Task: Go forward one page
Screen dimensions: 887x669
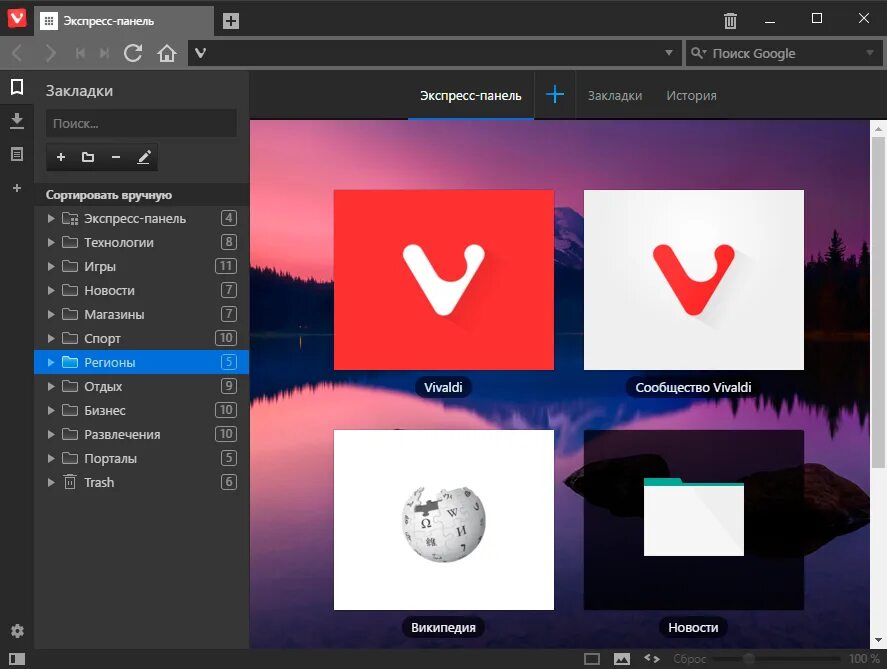Action: click(x=50, y=53)
